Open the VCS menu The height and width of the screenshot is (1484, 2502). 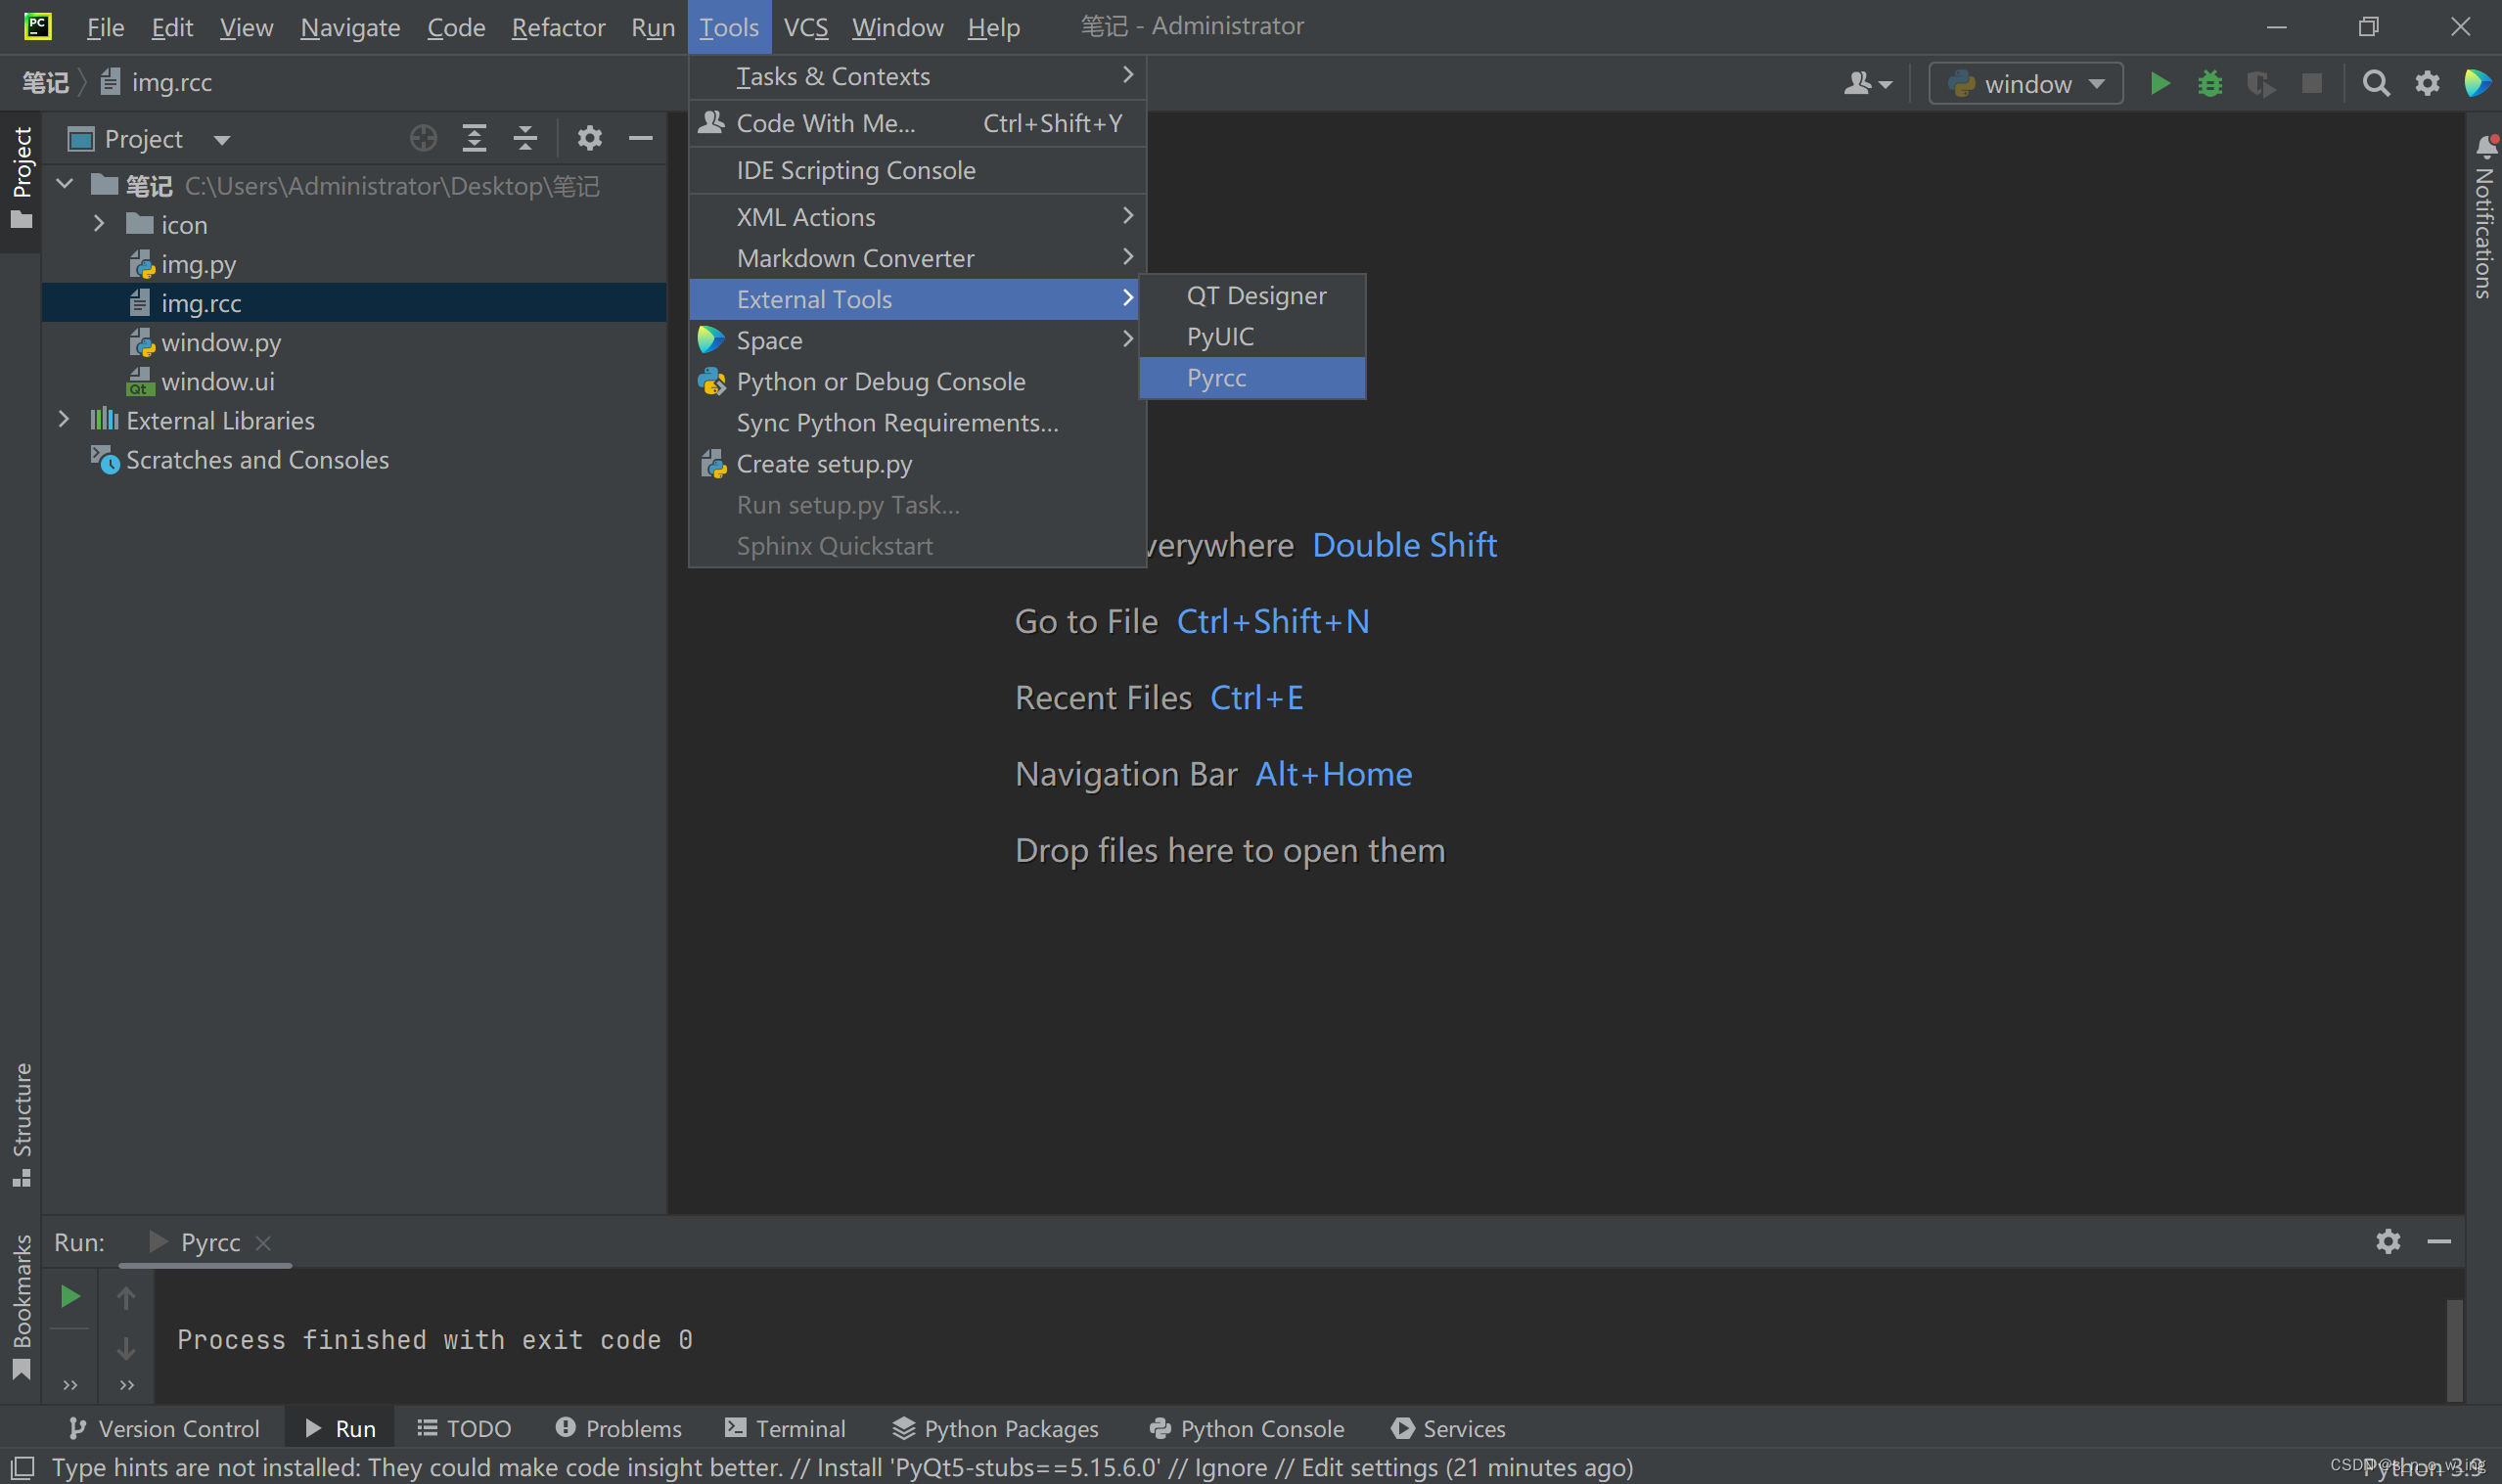(805, 27)
